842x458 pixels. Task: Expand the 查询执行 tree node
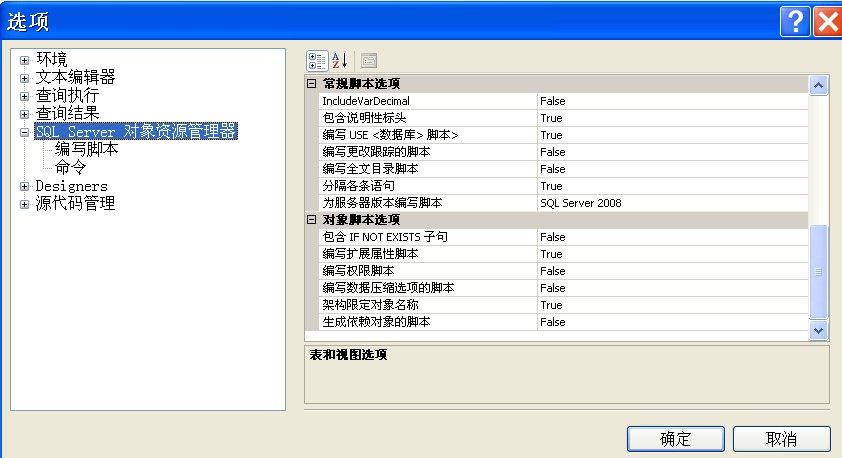tap(24, 97)
